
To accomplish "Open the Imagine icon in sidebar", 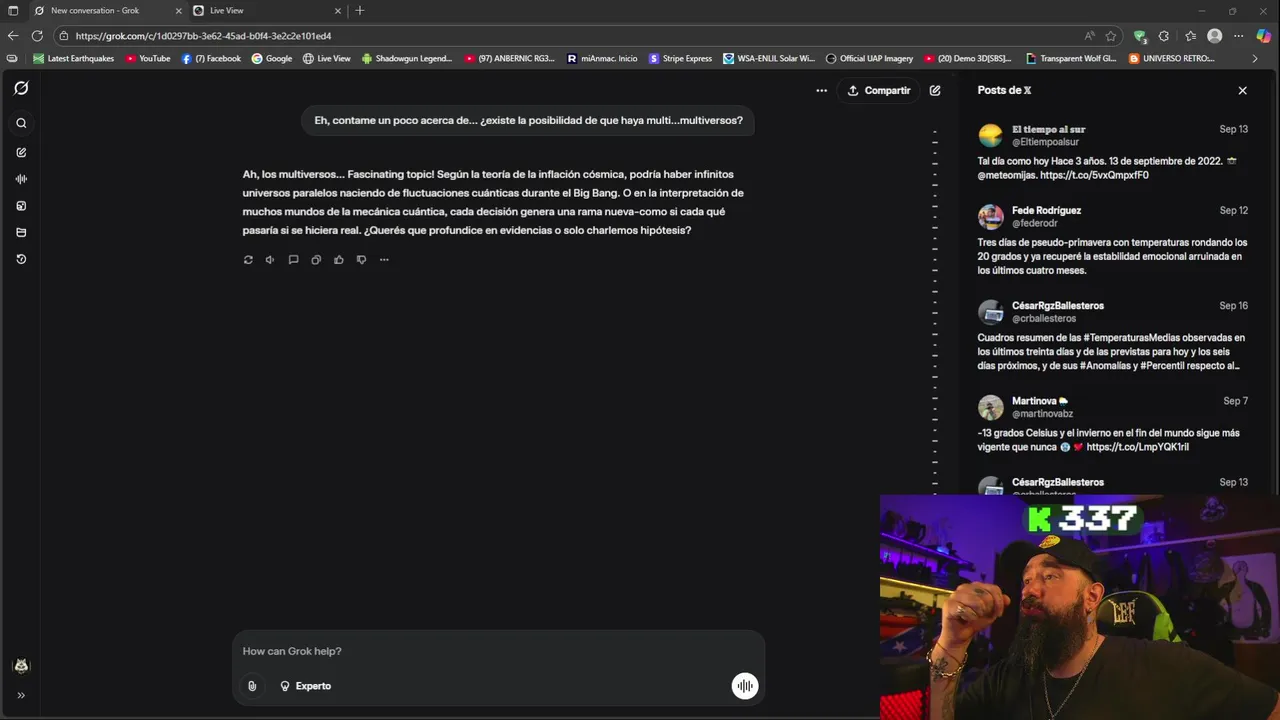I will coord(21,206).
